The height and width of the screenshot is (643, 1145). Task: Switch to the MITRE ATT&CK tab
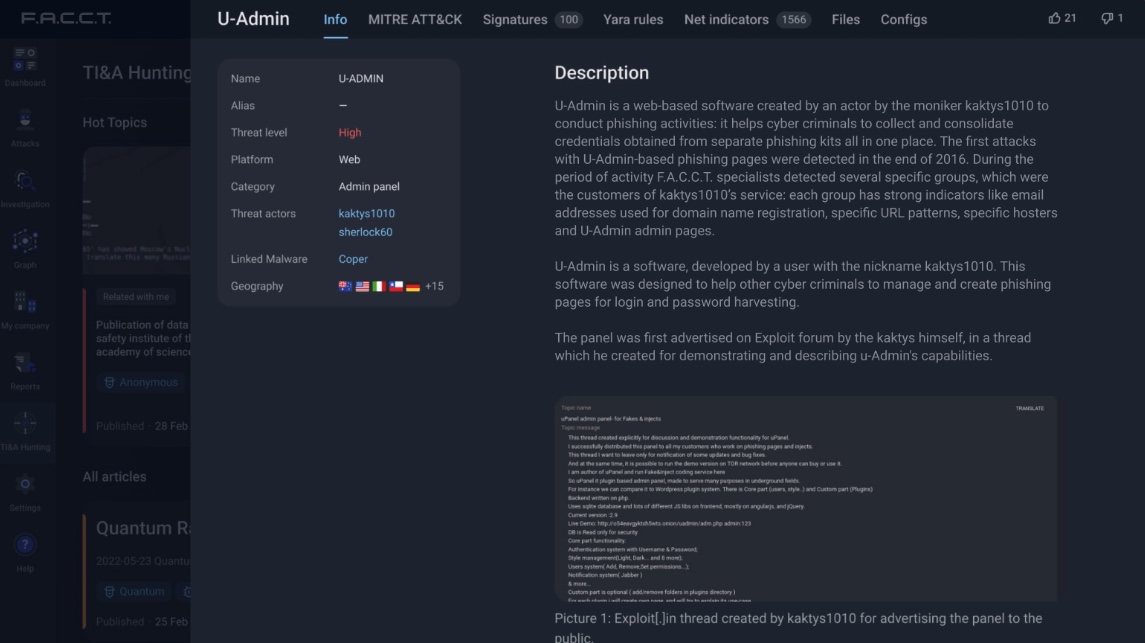pos(415,19)
